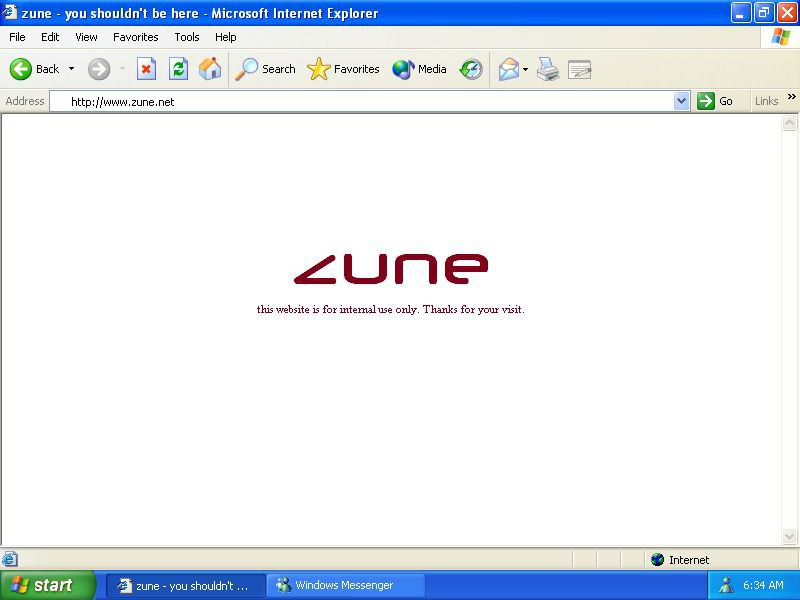
Task: Print the page with the printer icon
Action: click(x=548, y=69)
